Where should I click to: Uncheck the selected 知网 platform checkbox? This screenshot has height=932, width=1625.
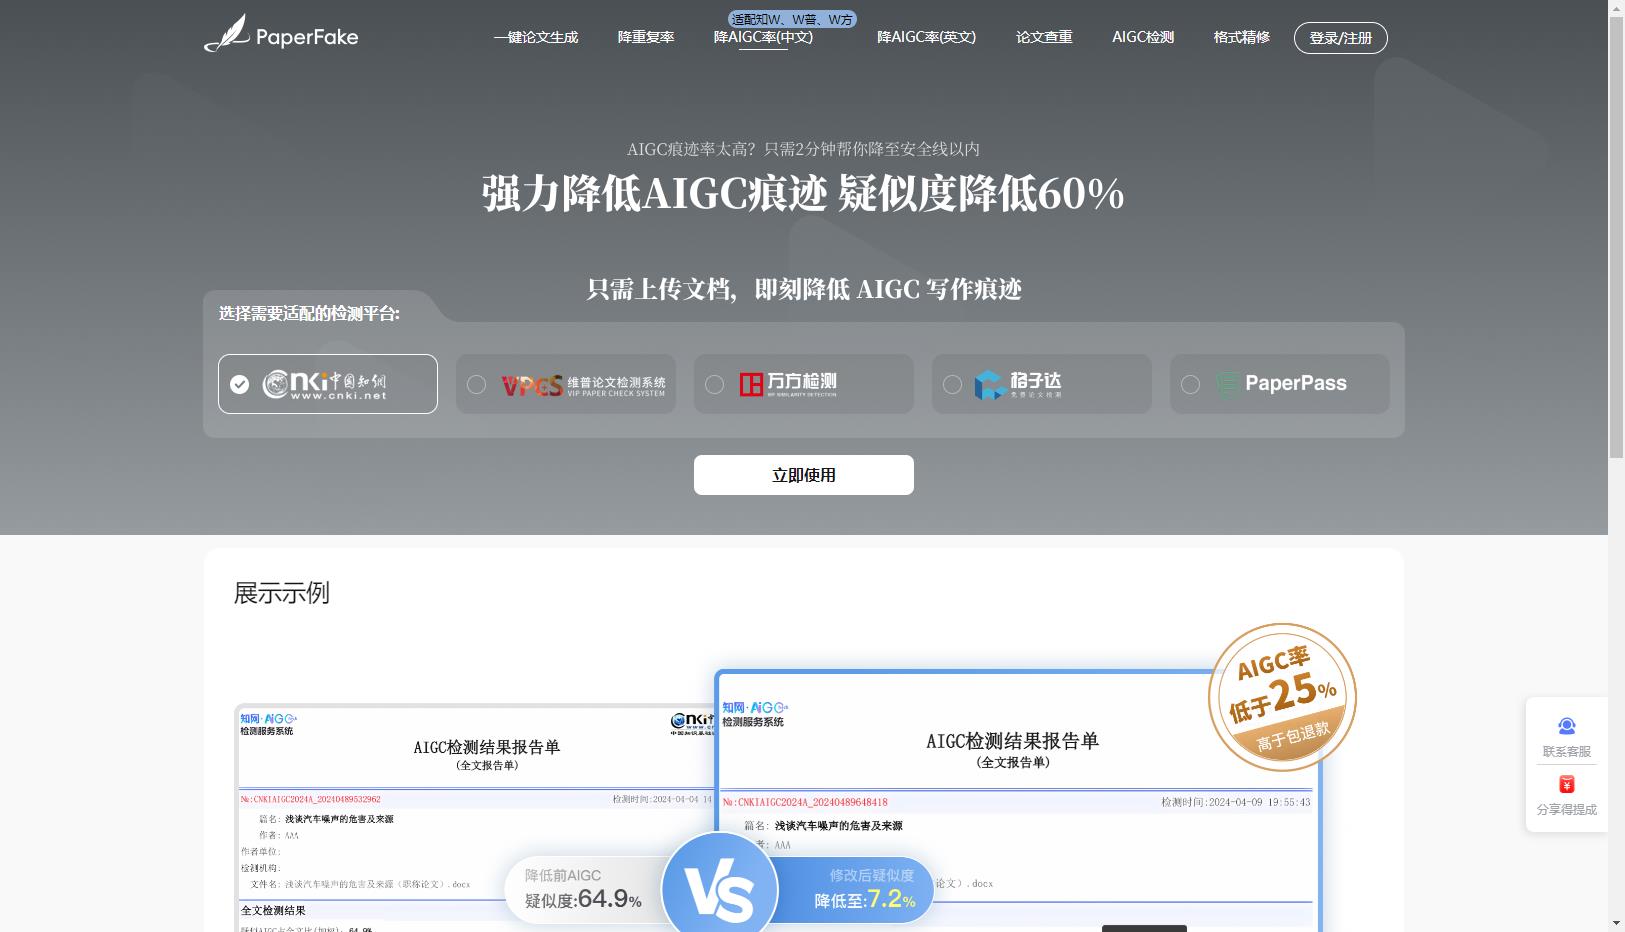pyautogui.click(x=238, y=383)
